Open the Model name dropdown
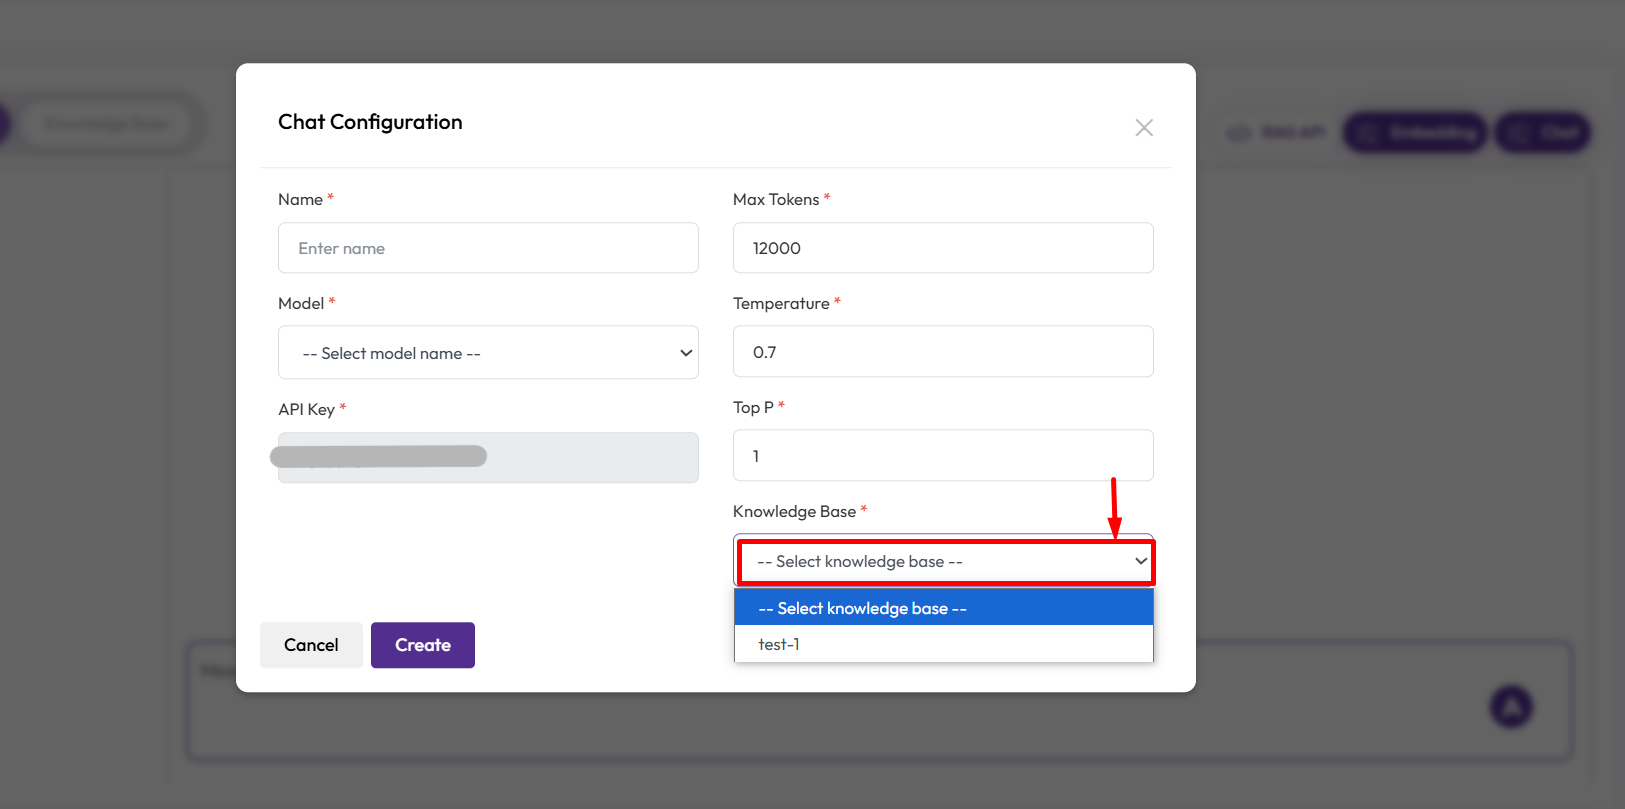The height and width of the screenshot is (809, 1625). [488, 353]
